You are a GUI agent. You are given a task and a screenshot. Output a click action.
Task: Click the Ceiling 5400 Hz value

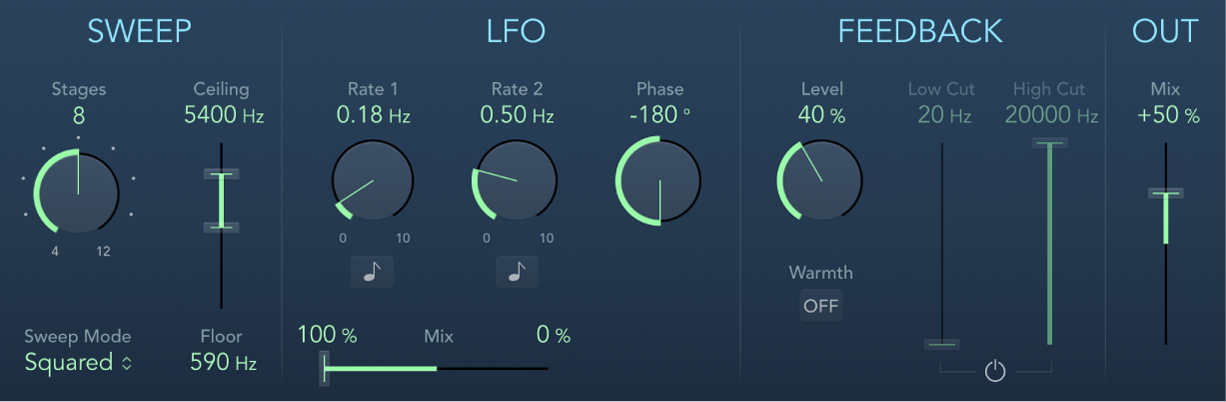[x=224, y=117]
